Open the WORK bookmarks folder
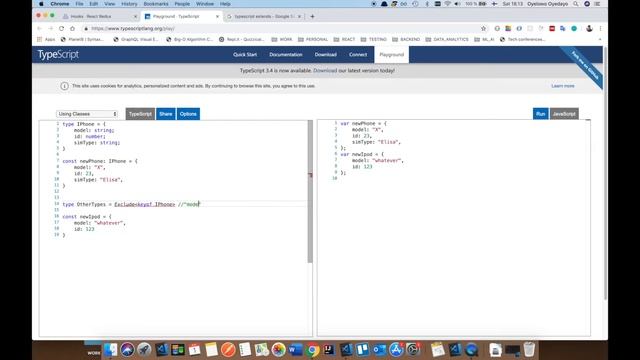Screen dimensions: 640x360 click(282, 40)
